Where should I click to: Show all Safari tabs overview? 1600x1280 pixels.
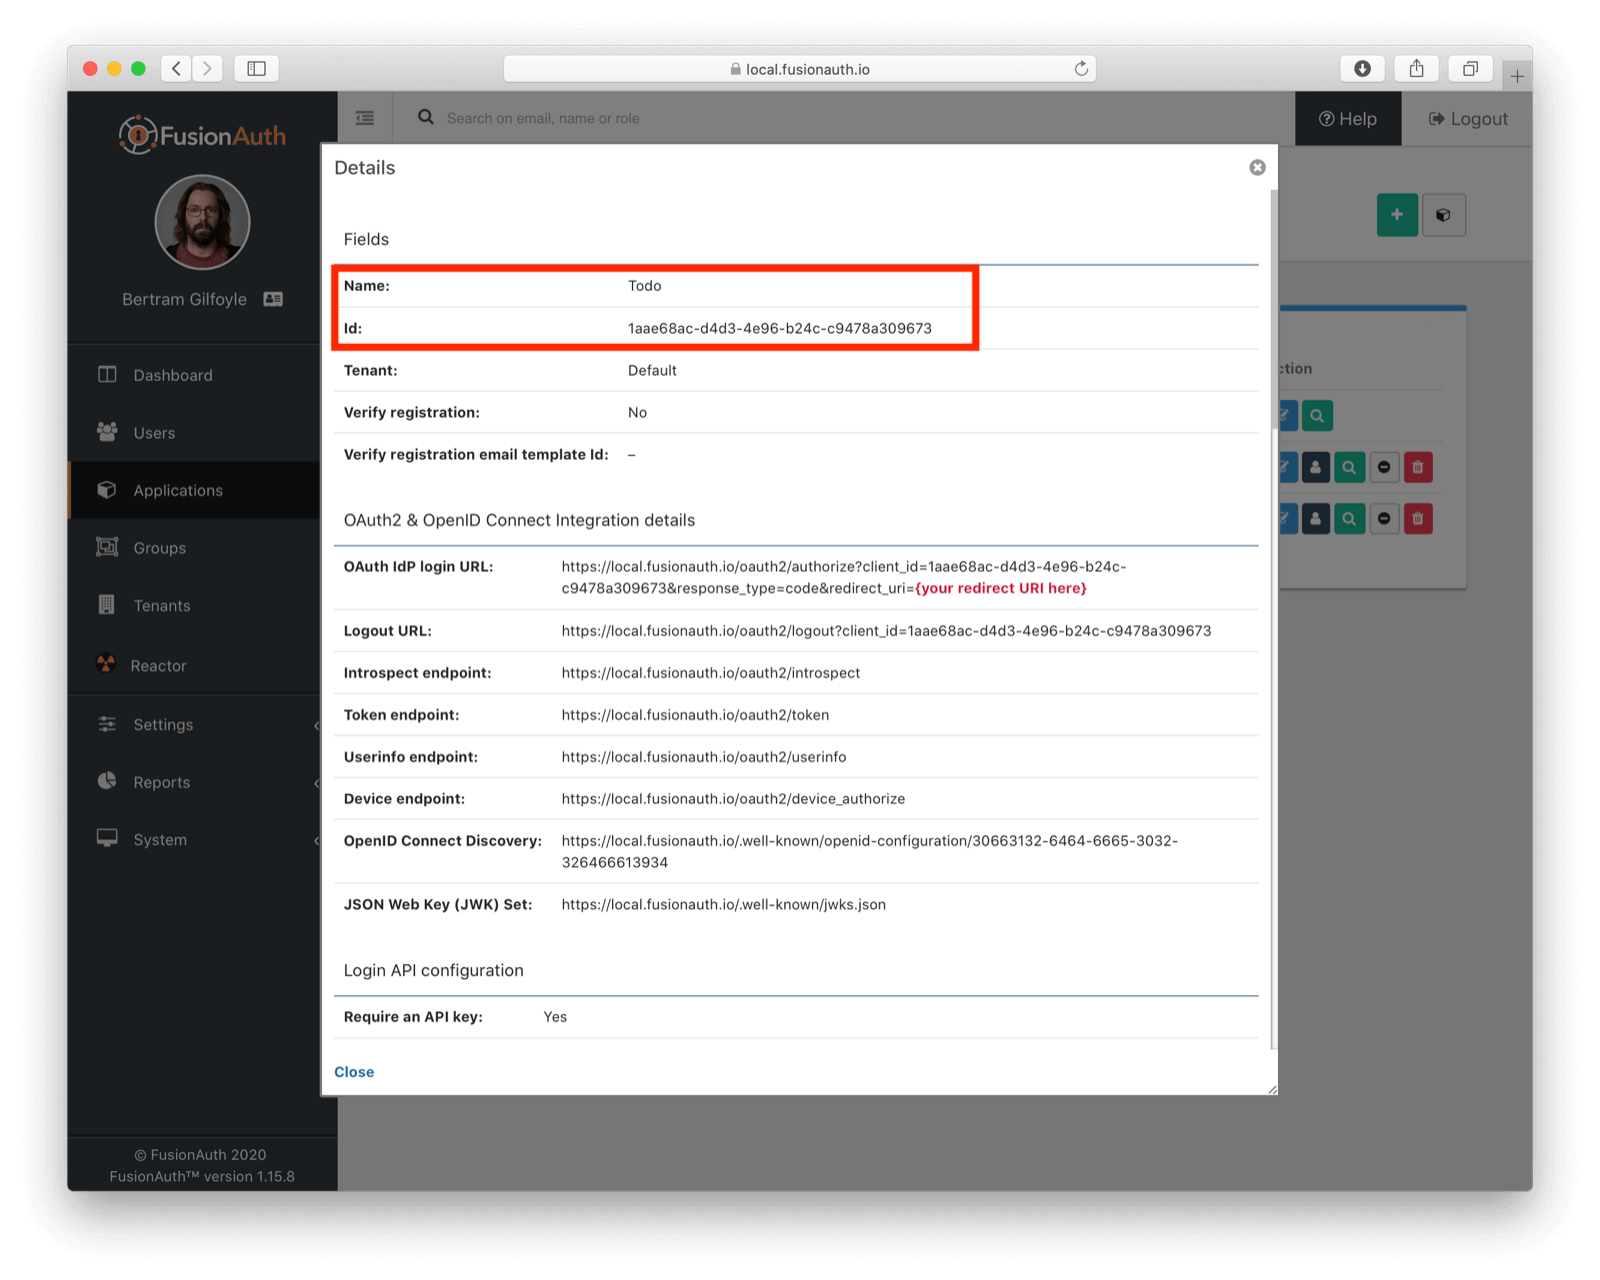1470,68
